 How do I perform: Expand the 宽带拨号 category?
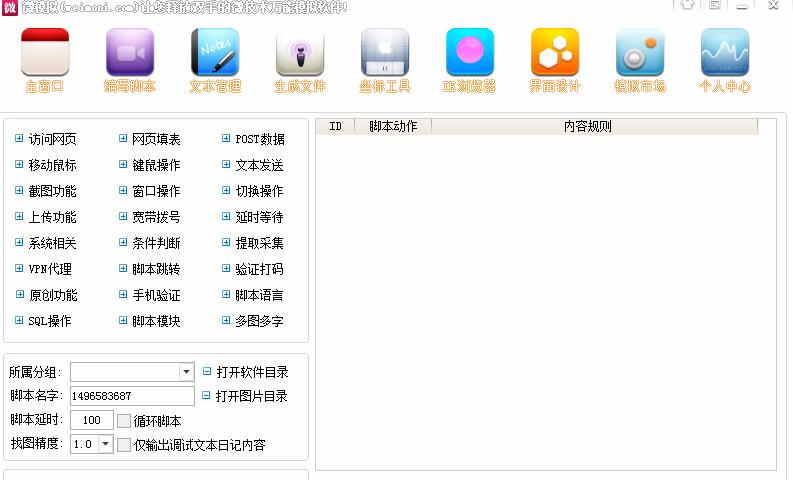click(x=123, y=216)
